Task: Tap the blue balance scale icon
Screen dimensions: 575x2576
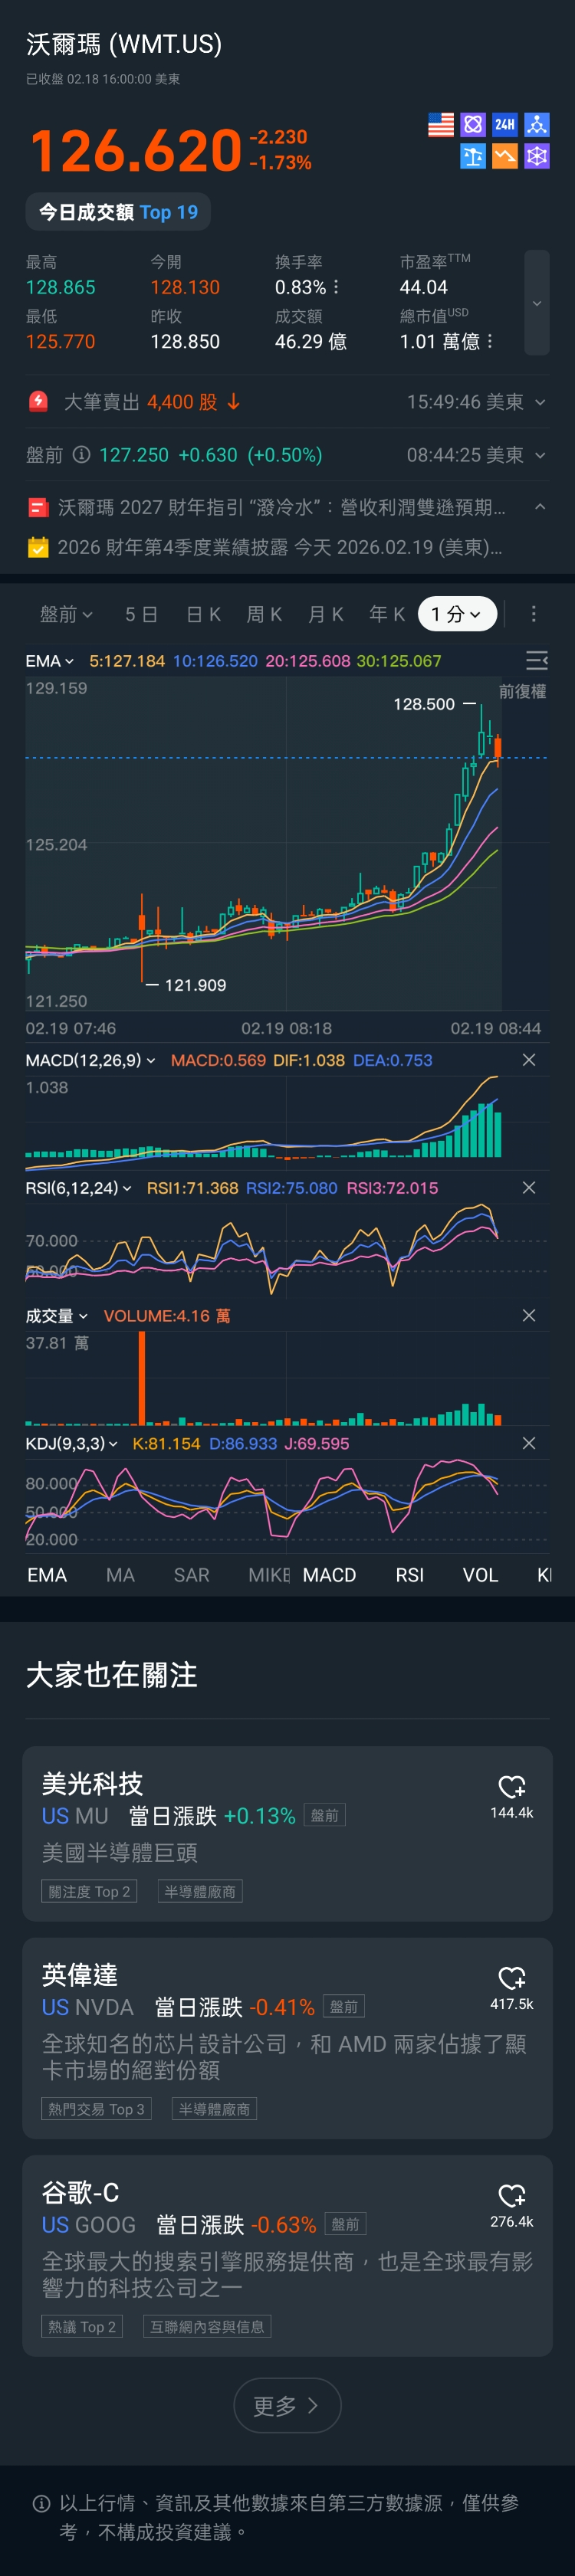Action: (473, 156)
